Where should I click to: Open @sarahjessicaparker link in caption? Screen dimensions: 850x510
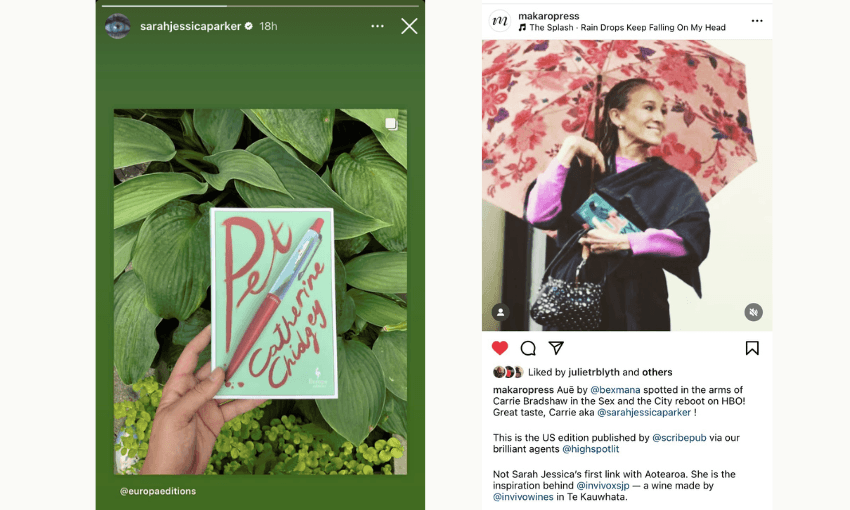tap(644, 412)
